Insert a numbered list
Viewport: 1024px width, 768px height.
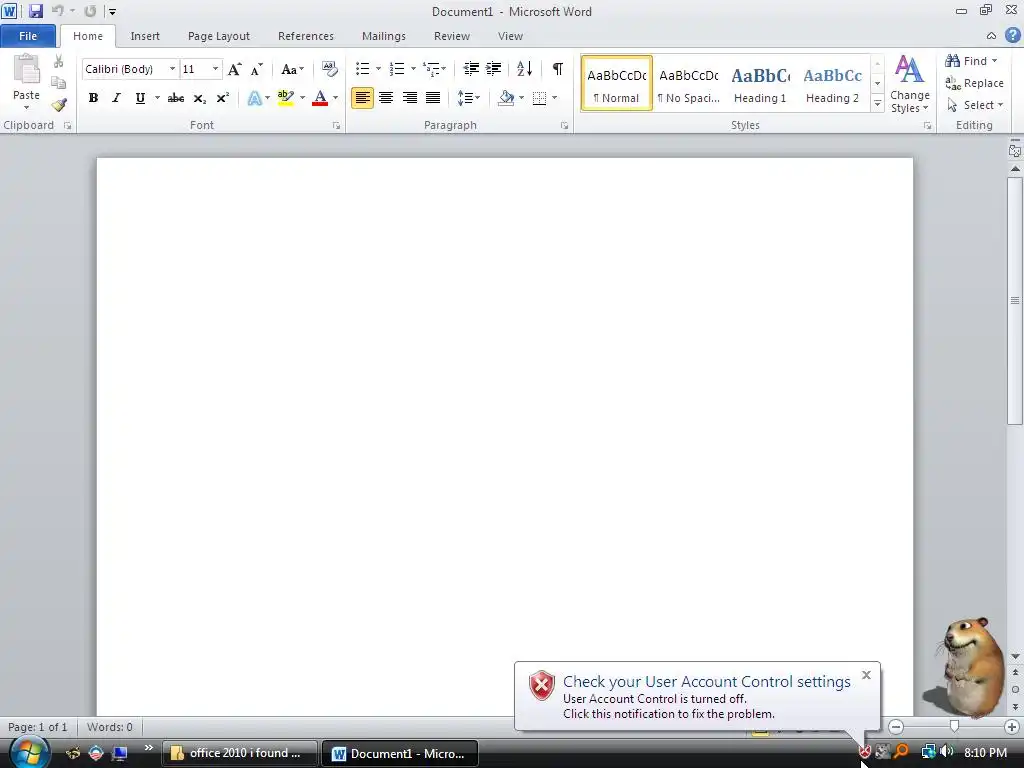point(397,69)
